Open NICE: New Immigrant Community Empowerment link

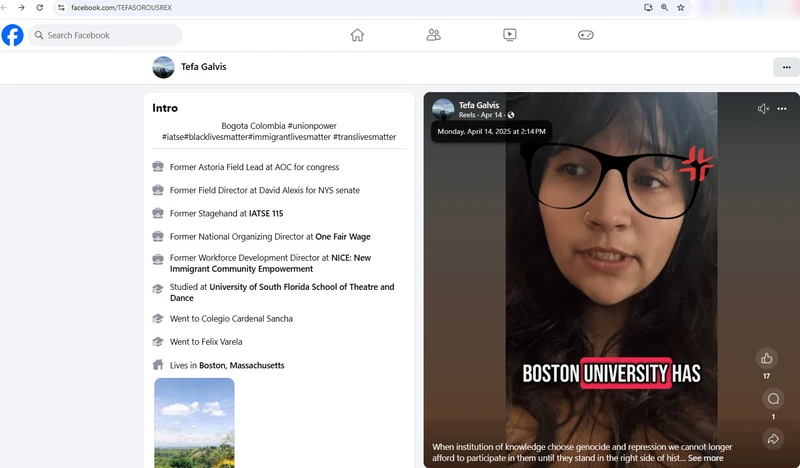[x=270, y=263]
